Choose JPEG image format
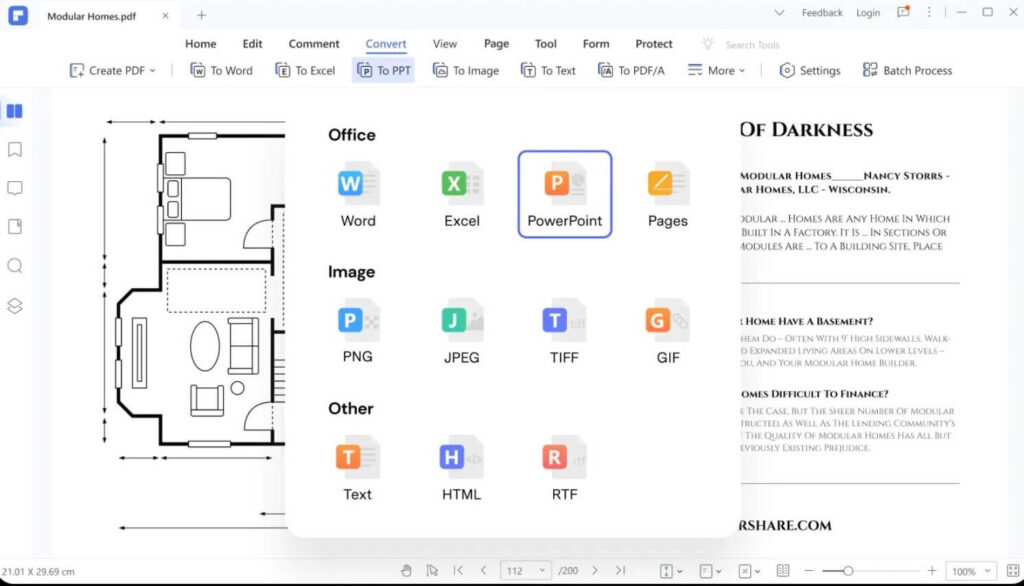This screenshot has height=586, width=1024. point(462,331)
